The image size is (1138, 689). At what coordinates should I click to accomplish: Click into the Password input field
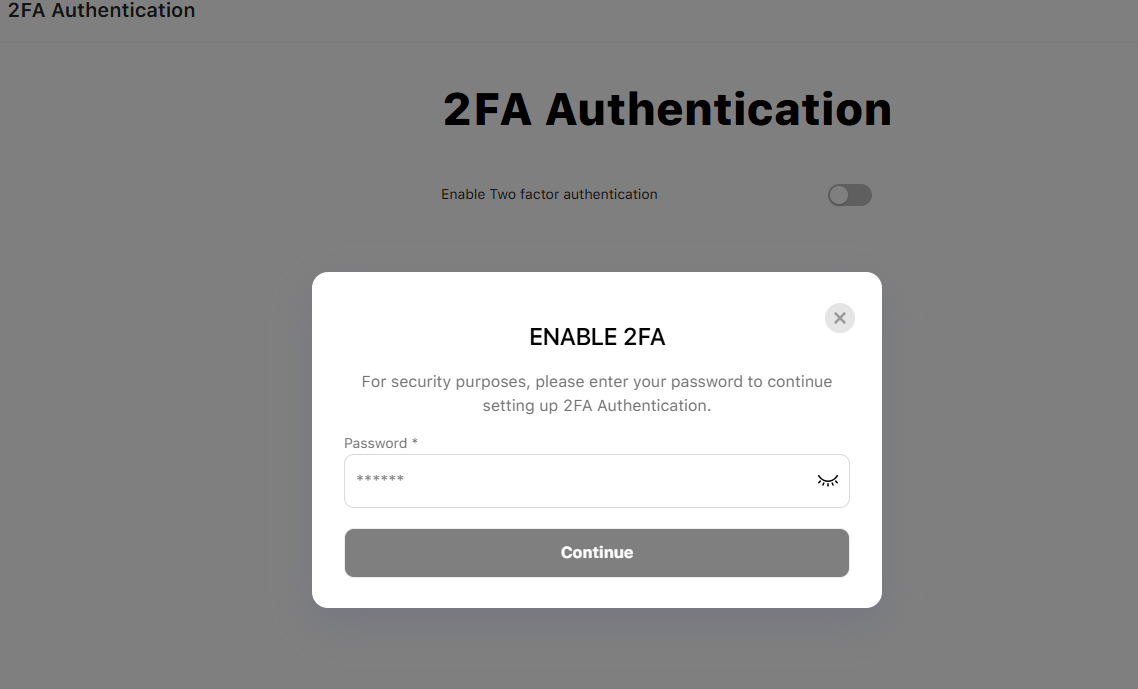(580, 481)
